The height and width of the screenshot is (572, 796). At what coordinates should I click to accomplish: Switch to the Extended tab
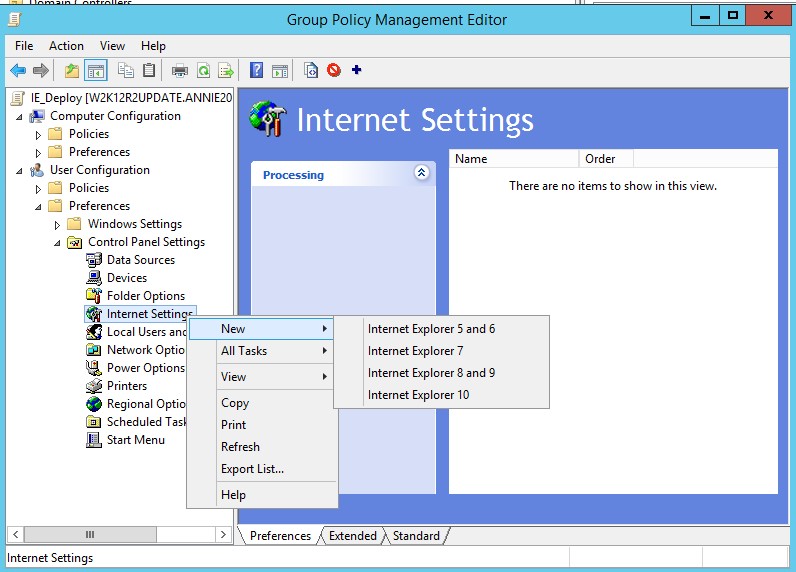tap(353, 536)
